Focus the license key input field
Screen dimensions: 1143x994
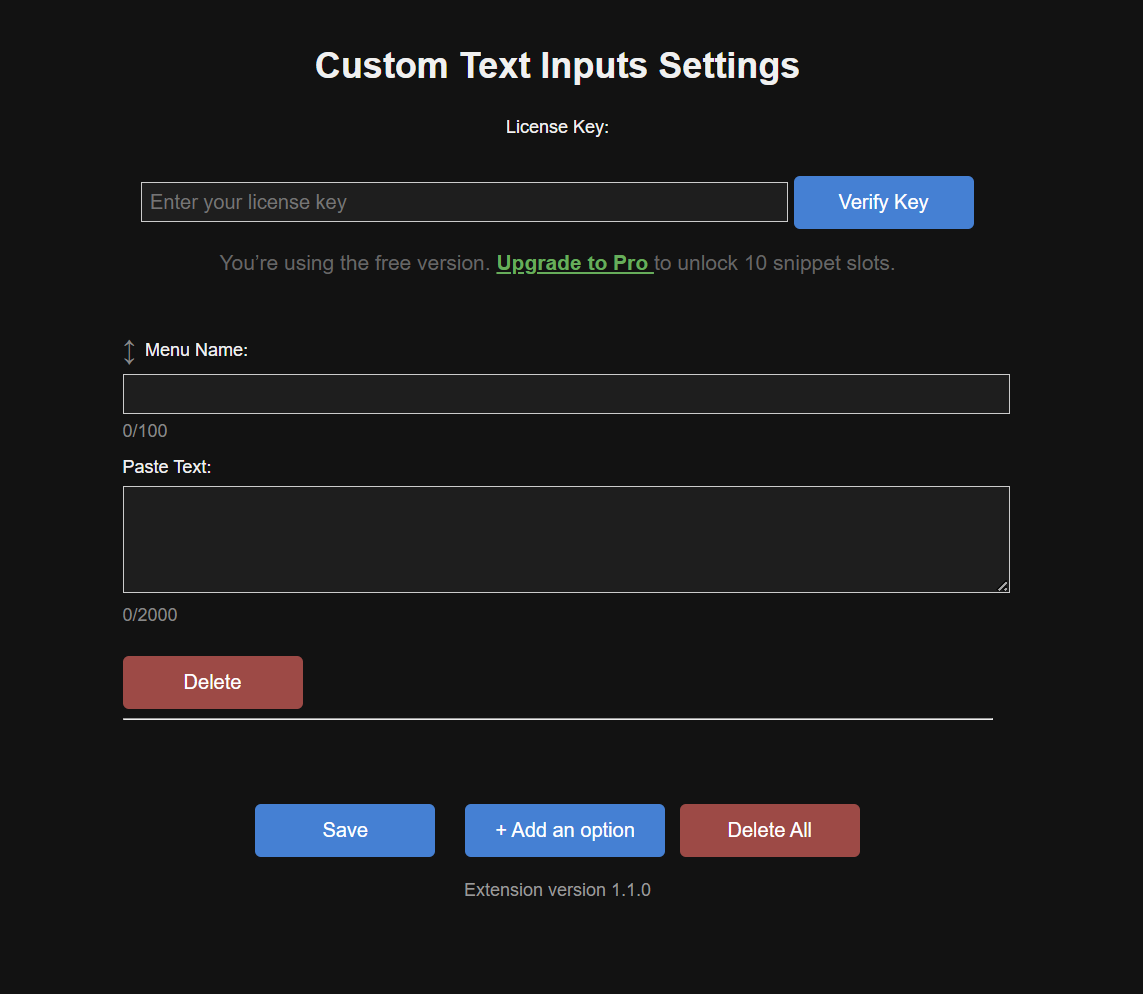click(x=464, y=202)
